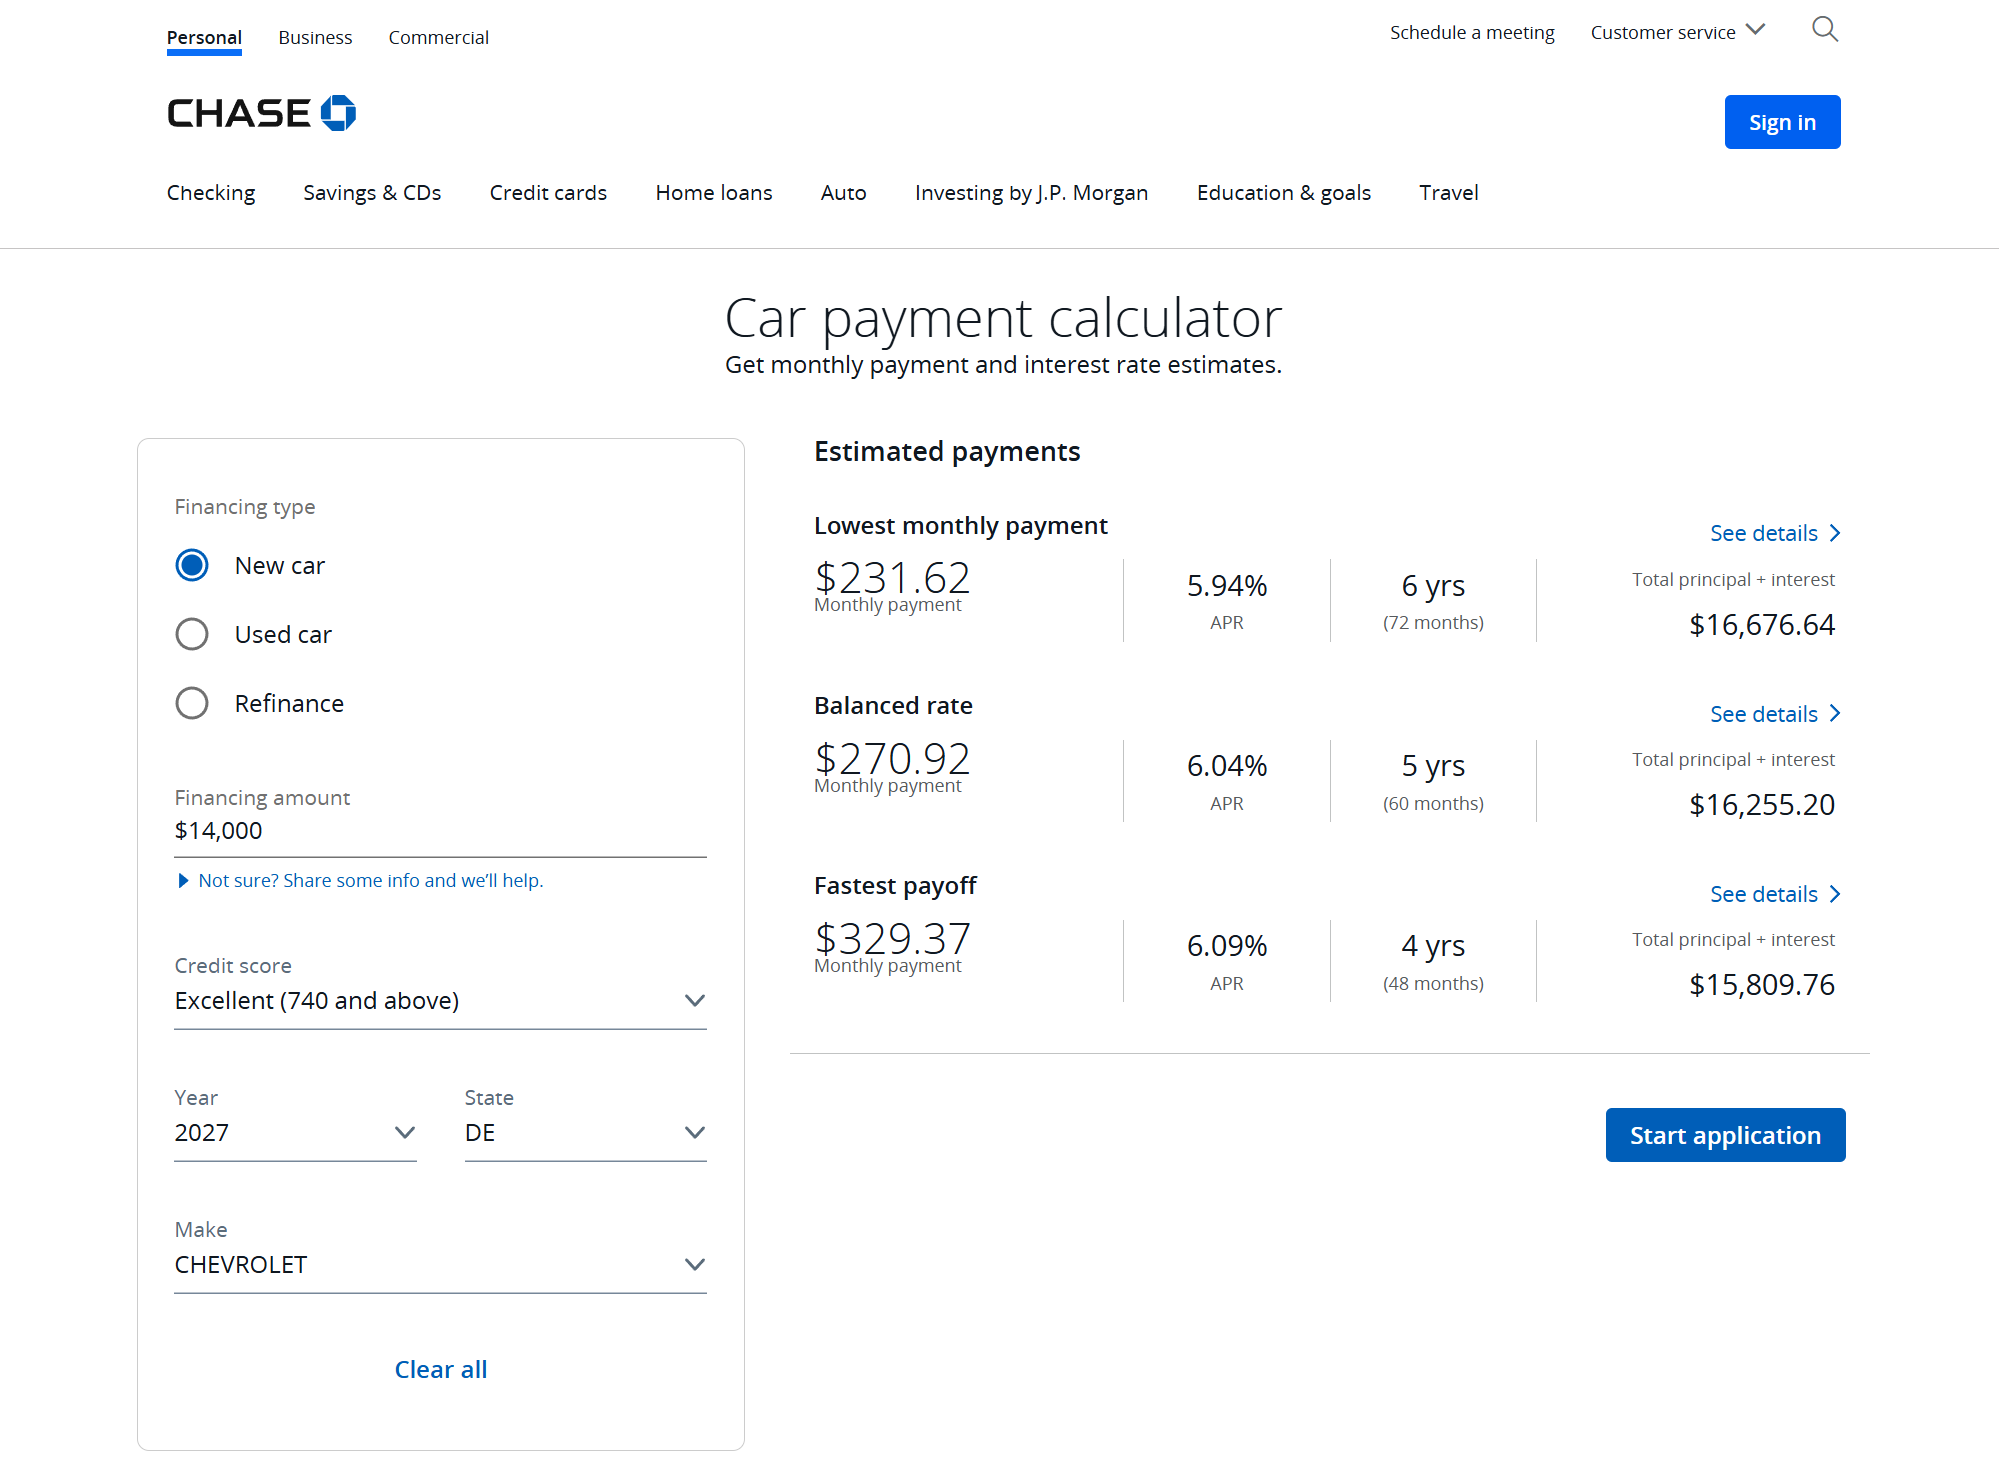Click the triangle before Not sure link
1999x1470 pixels.
(183, 881)
